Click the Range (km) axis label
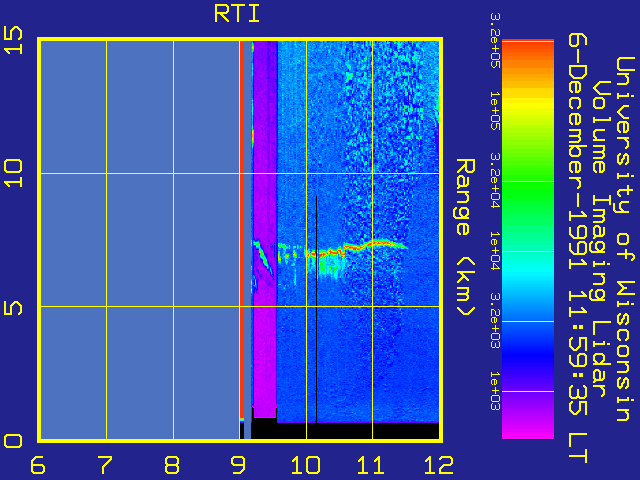640x480 pixels. tap(465, 237)
